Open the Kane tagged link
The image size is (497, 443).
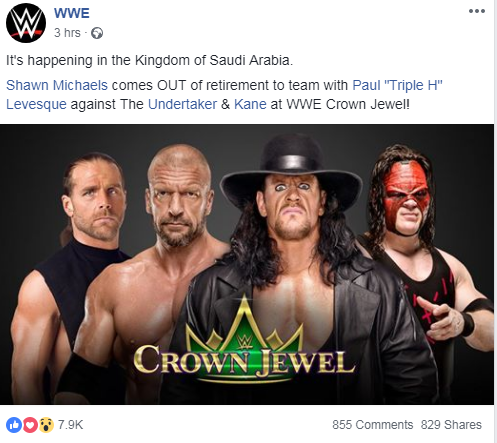(250, 104)
